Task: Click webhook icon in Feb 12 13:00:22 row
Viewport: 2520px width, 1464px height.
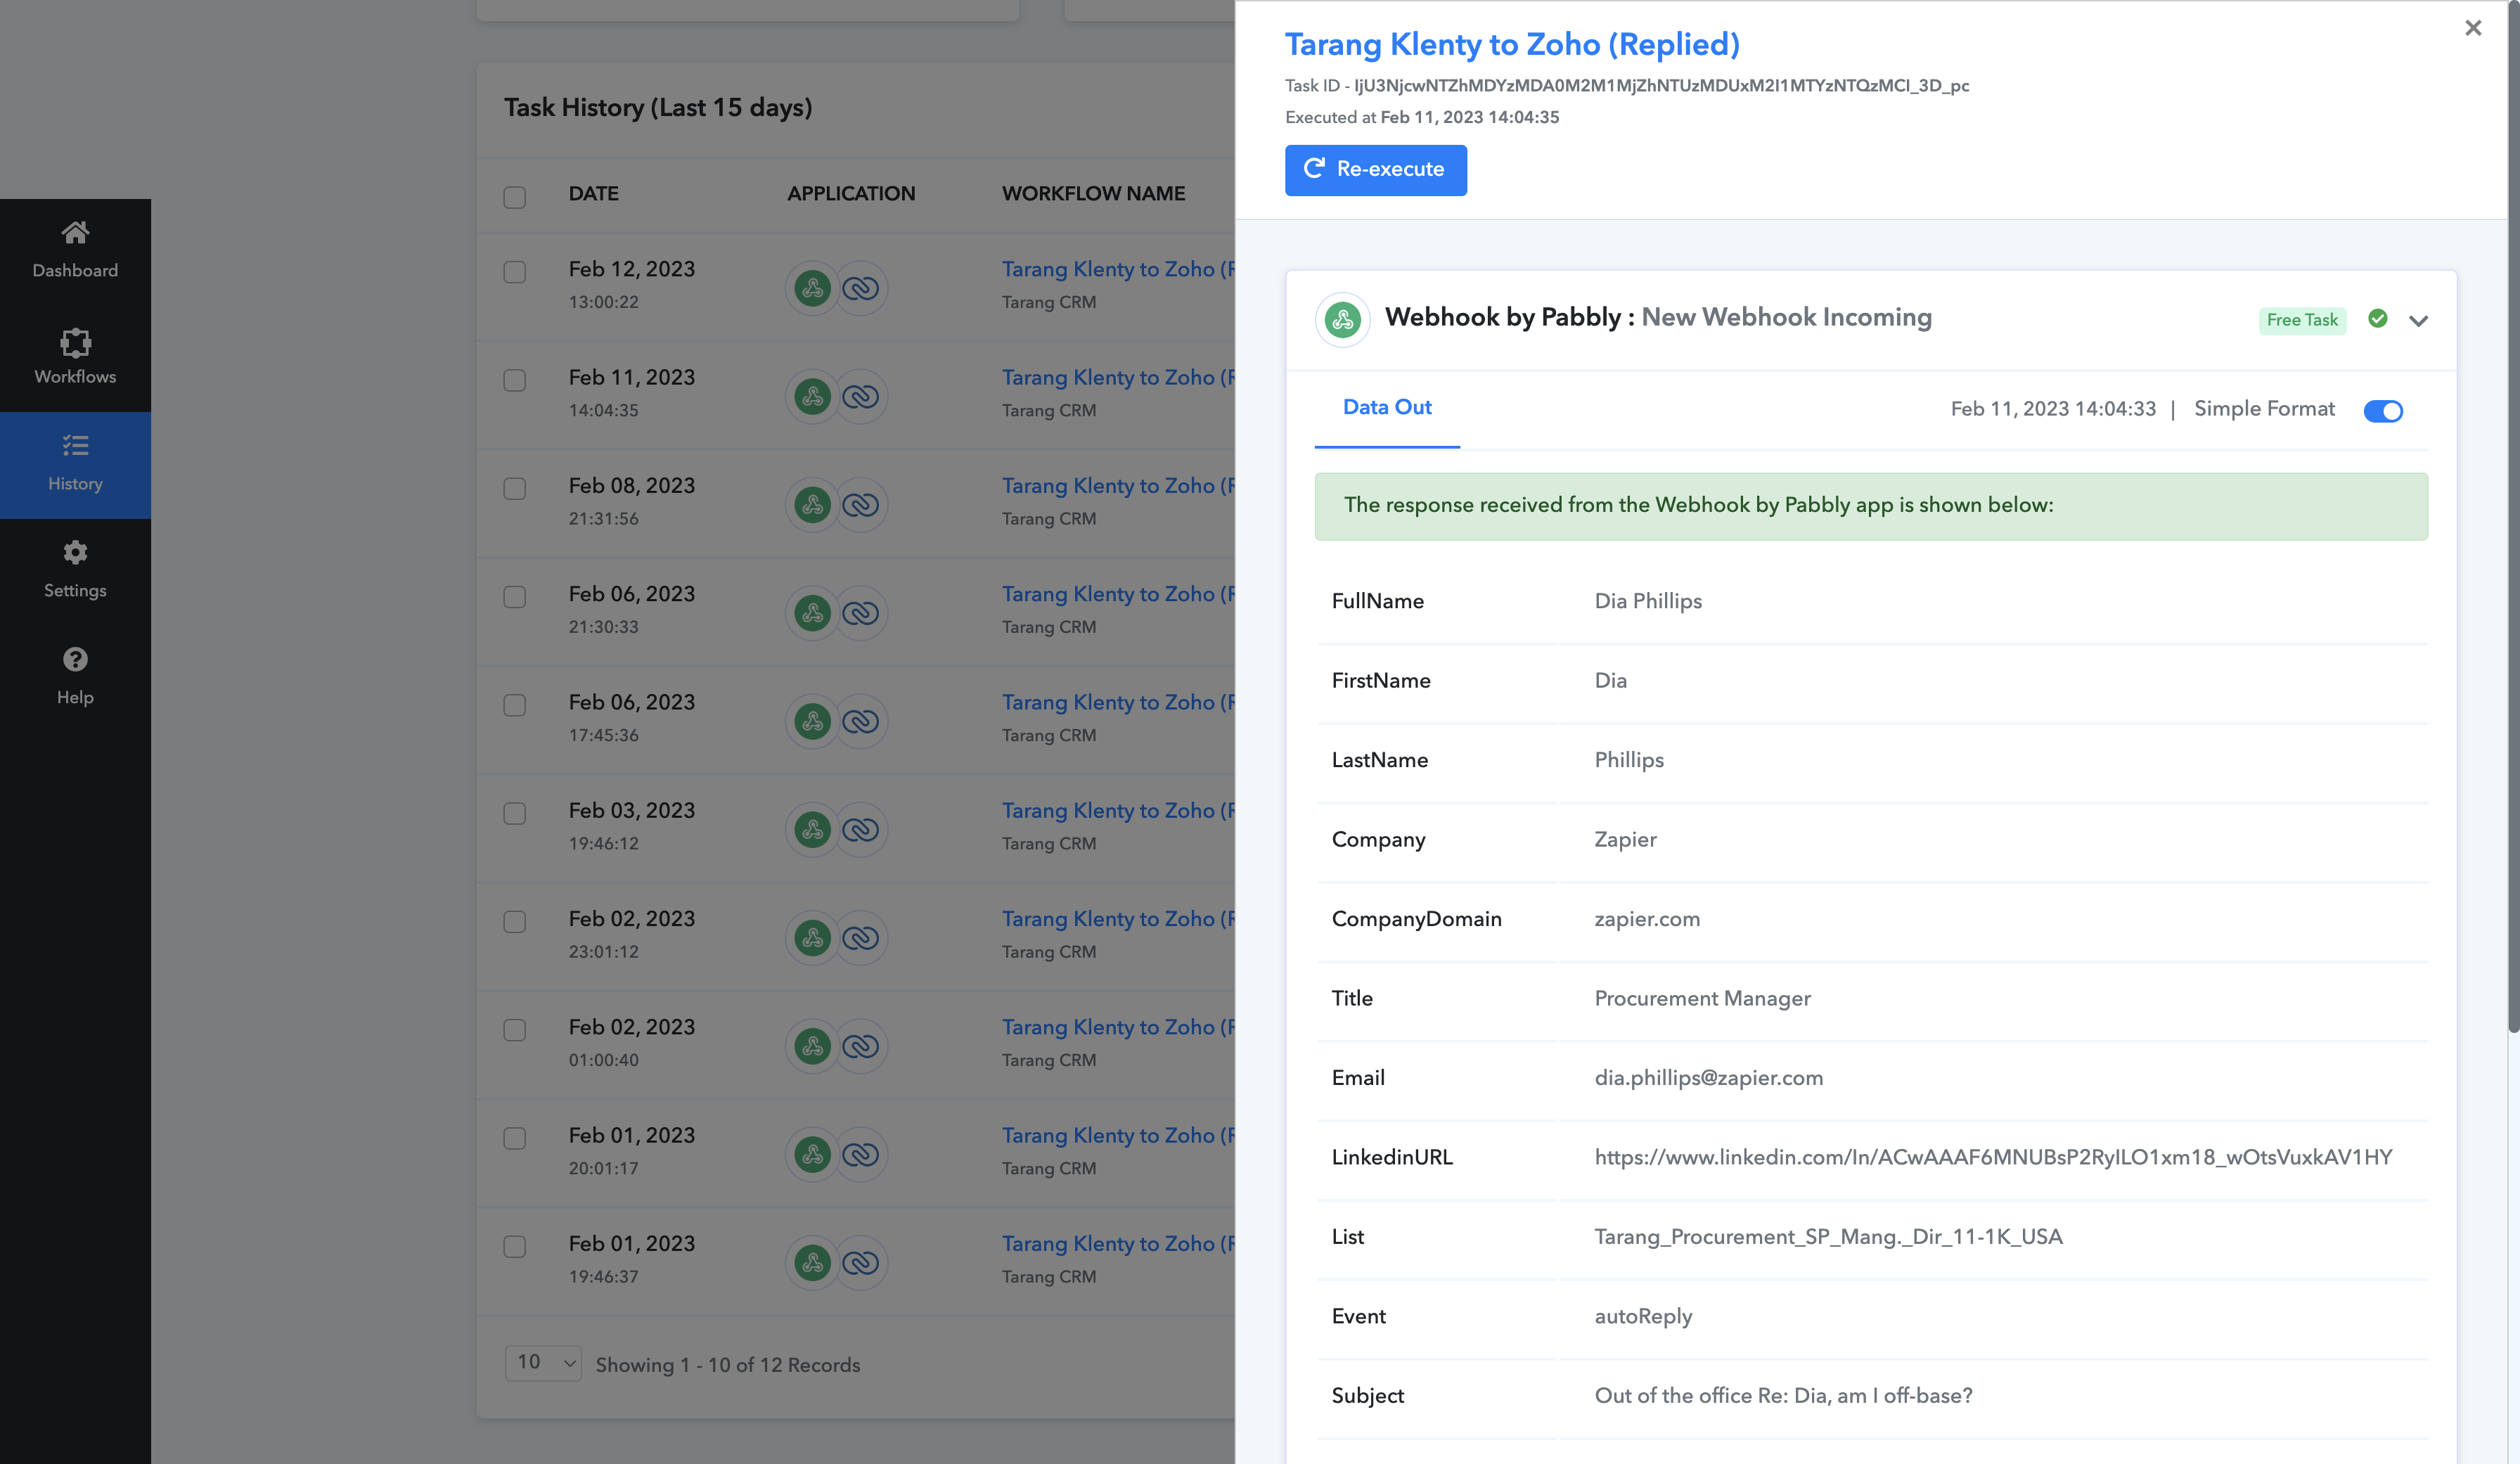Action: (813, 289)
